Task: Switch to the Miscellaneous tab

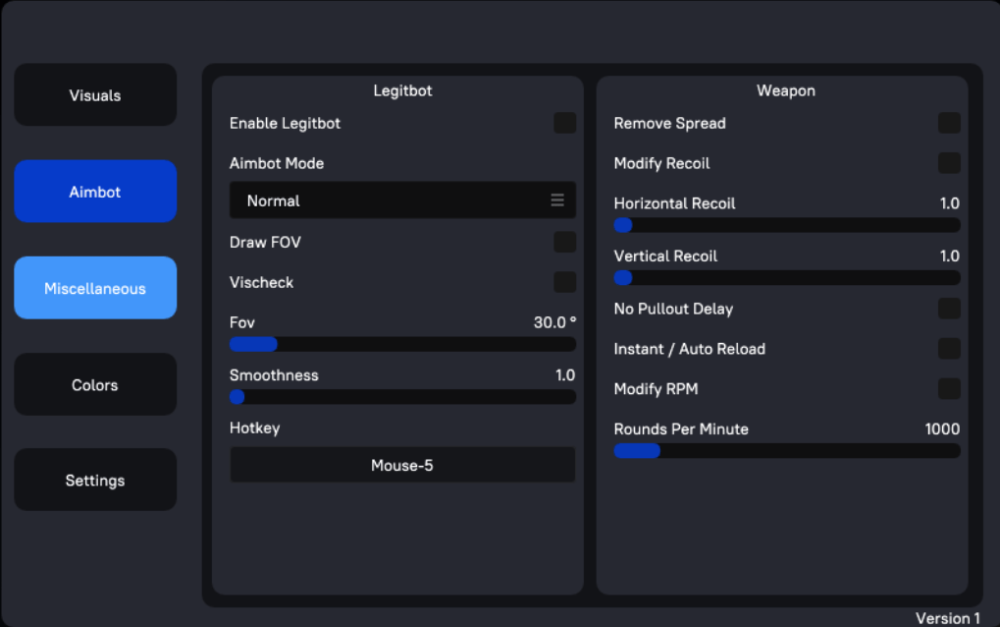Action: point(95,288)
